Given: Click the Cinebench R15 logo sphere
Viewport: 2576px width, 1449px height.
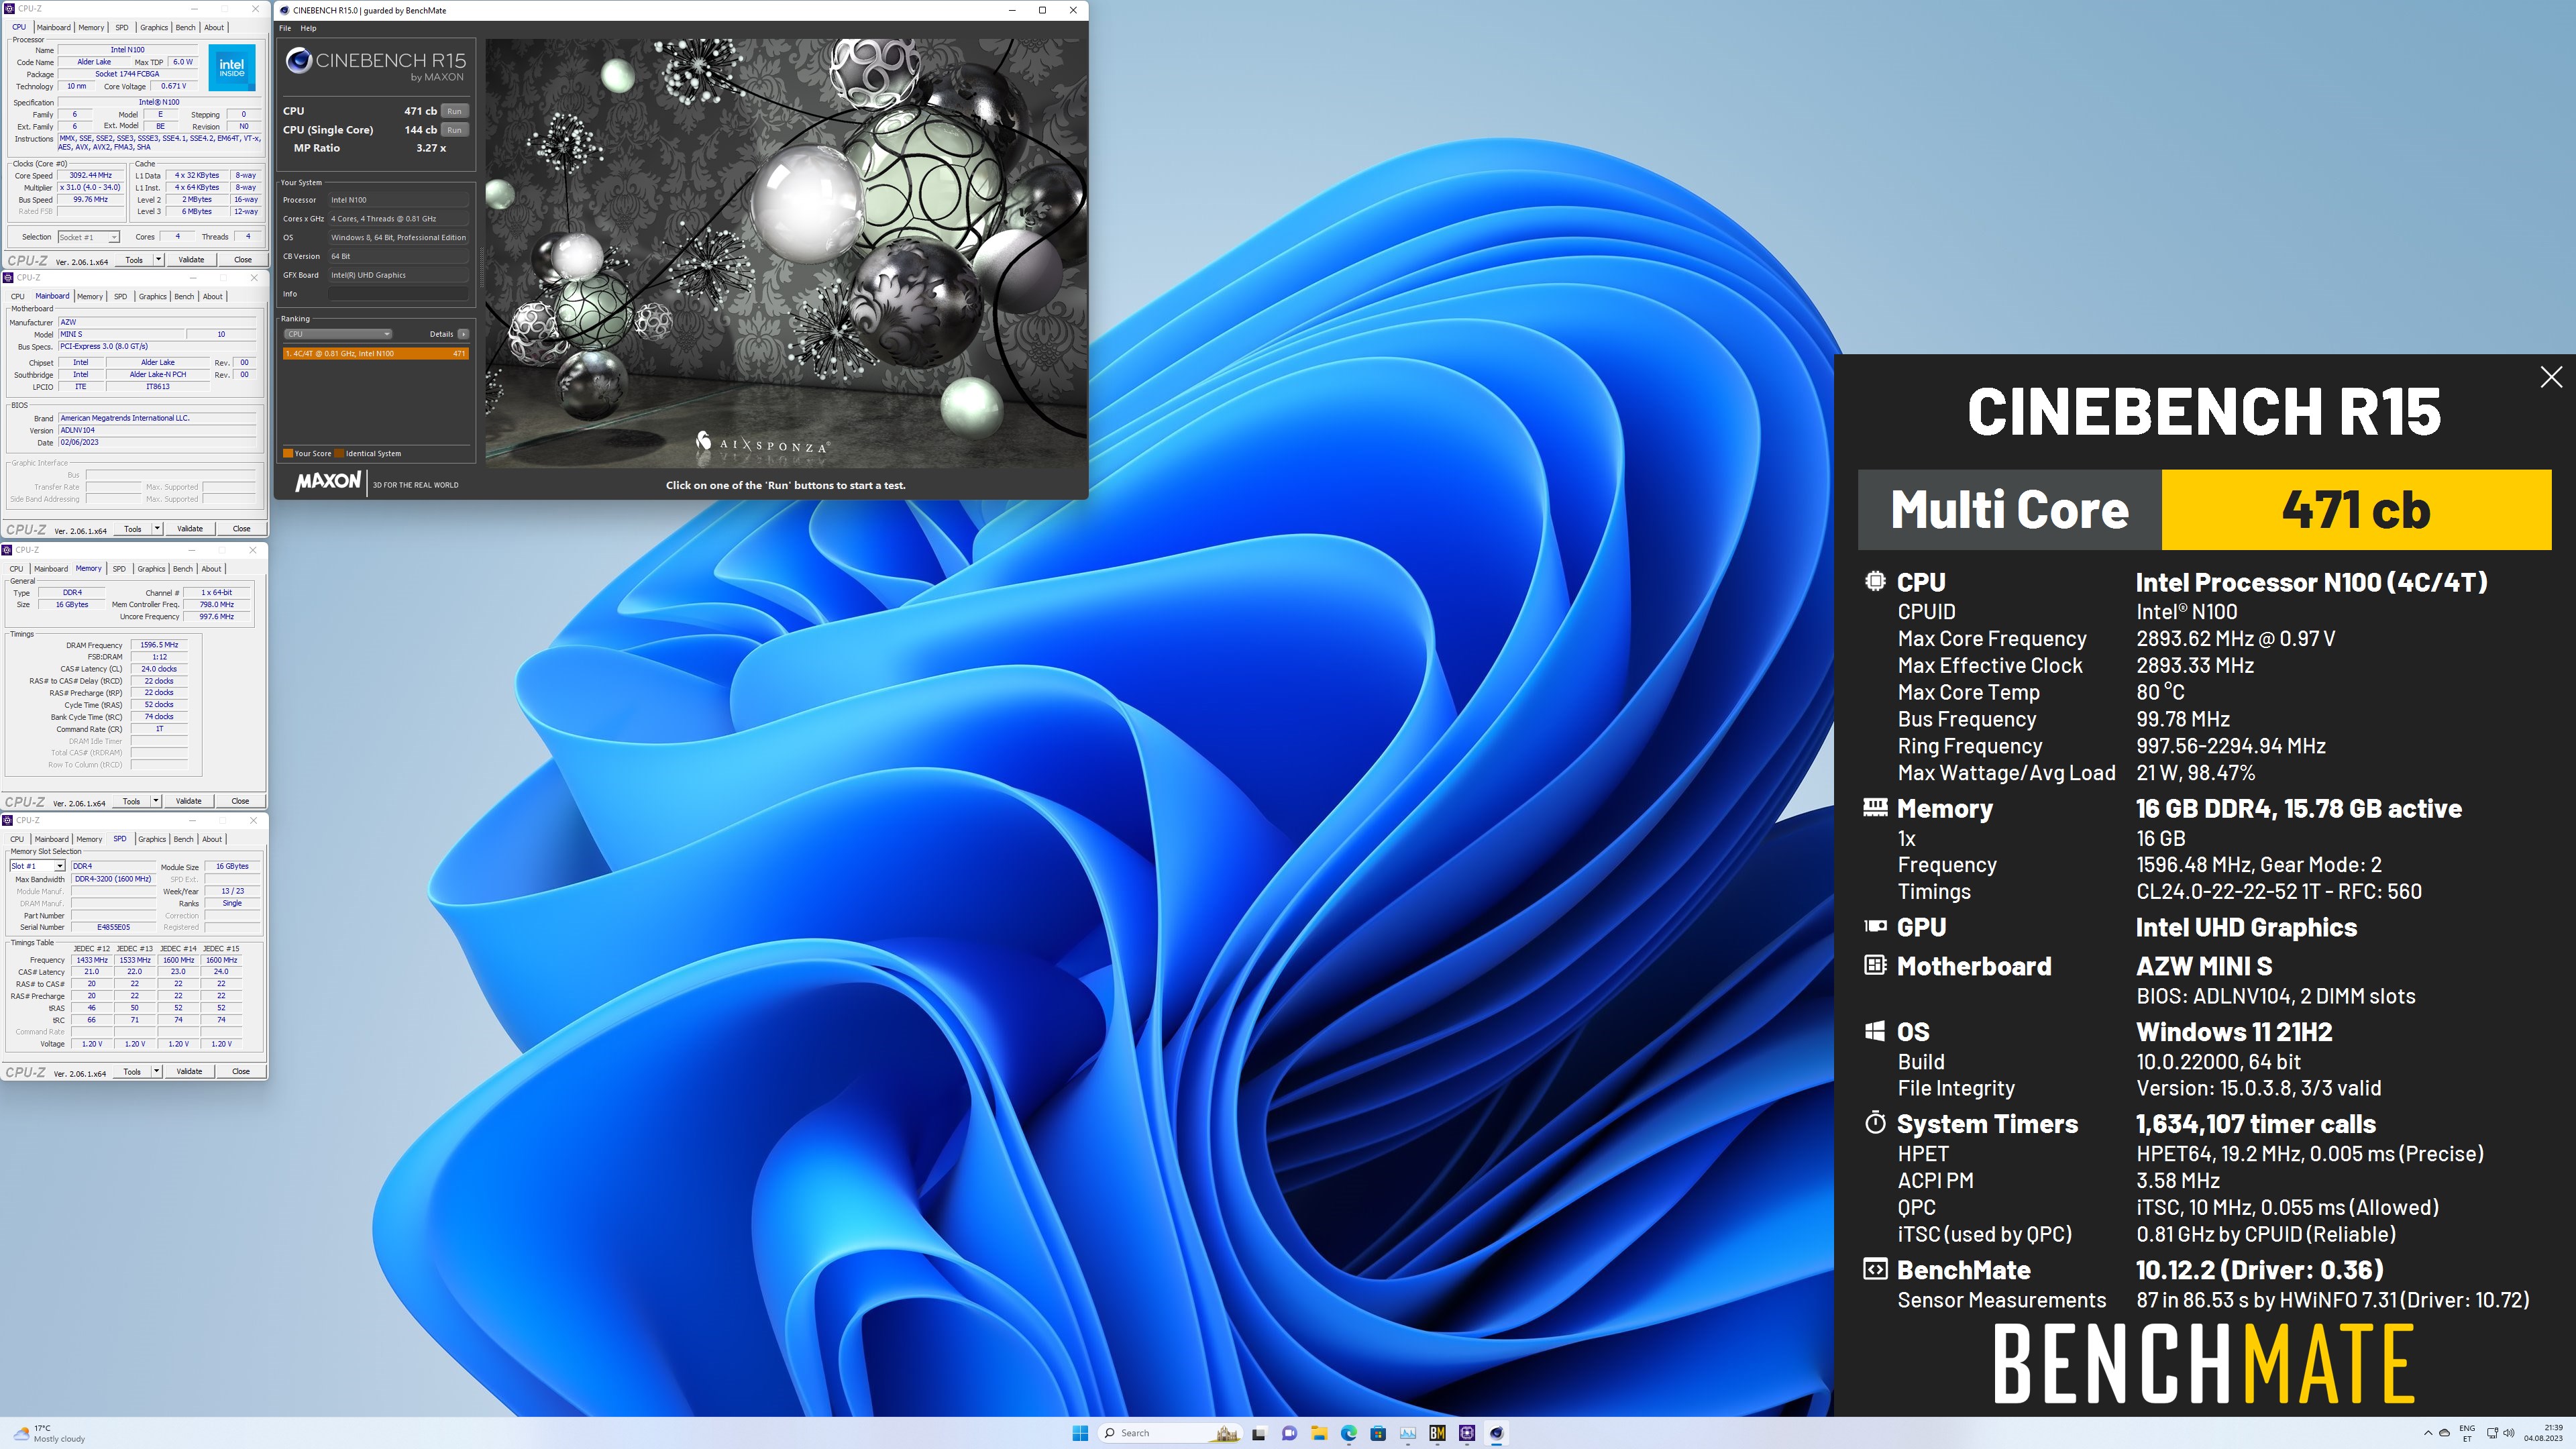Looking at the screenshot, I should [x=298, y=61].
